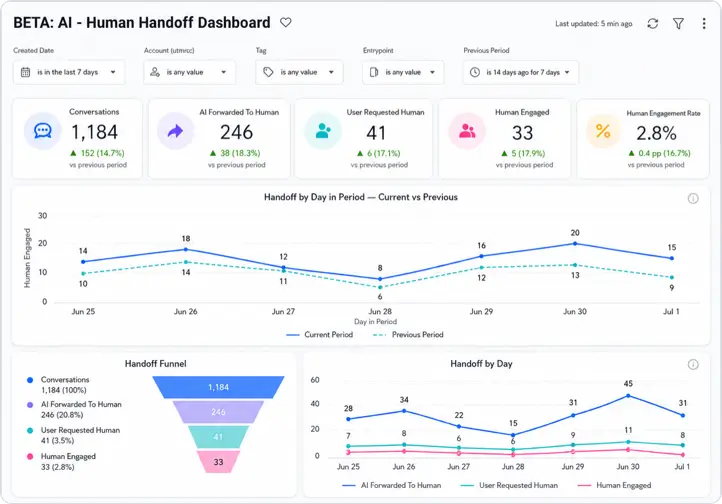Click the 'Human Engaged 33 (2.8%)' funnel legend entry
Image resolution: width=722 pixels, height=504 pixels.
tap(61, 462)
